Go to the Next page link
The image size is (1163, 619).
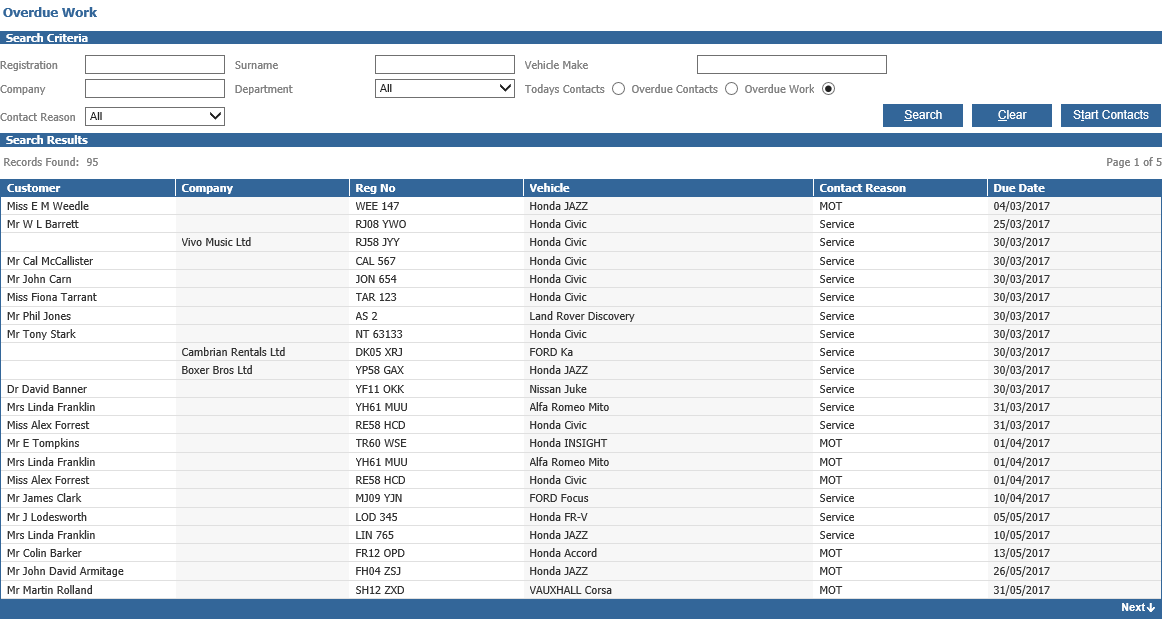pos(1138,607)
